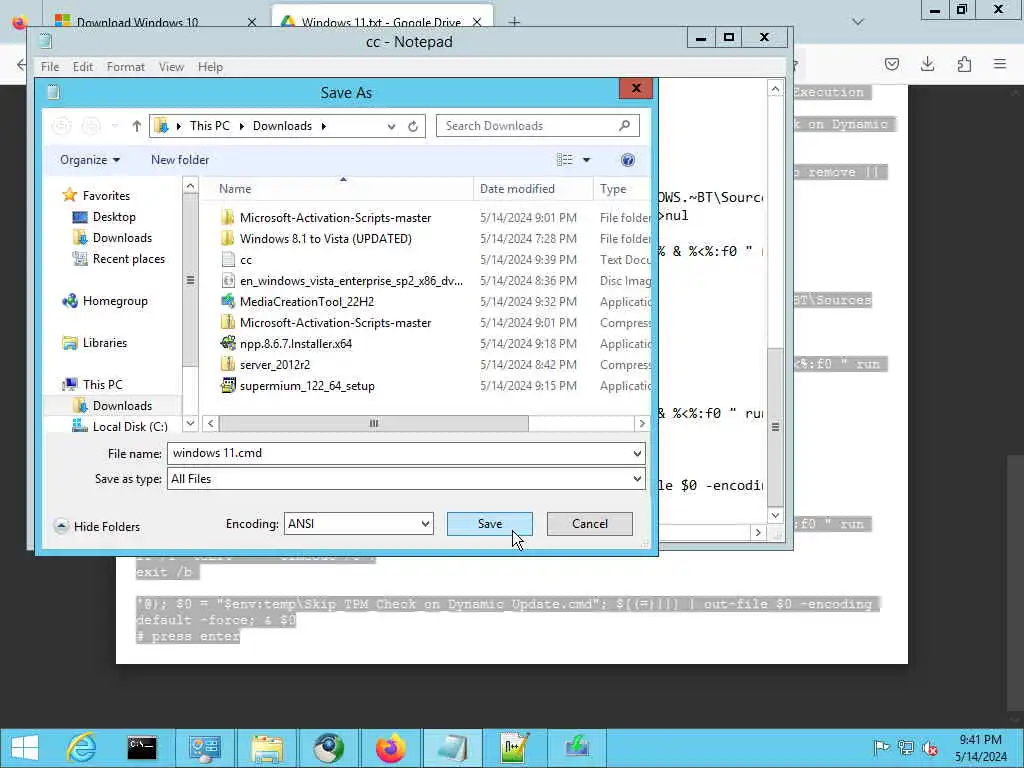Open Firefox extensions puzzle icon
Viewport: 1024px width, 768px height.
964,64
